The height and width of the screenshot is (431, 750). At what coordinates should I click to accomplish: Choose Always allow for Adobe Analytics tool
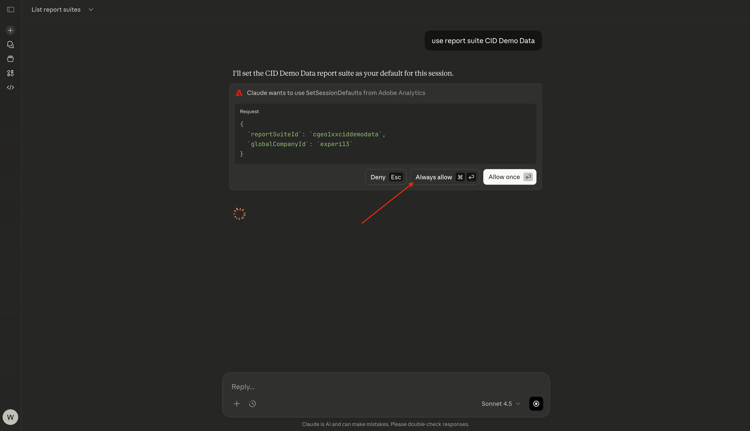[x=445, y=177]
